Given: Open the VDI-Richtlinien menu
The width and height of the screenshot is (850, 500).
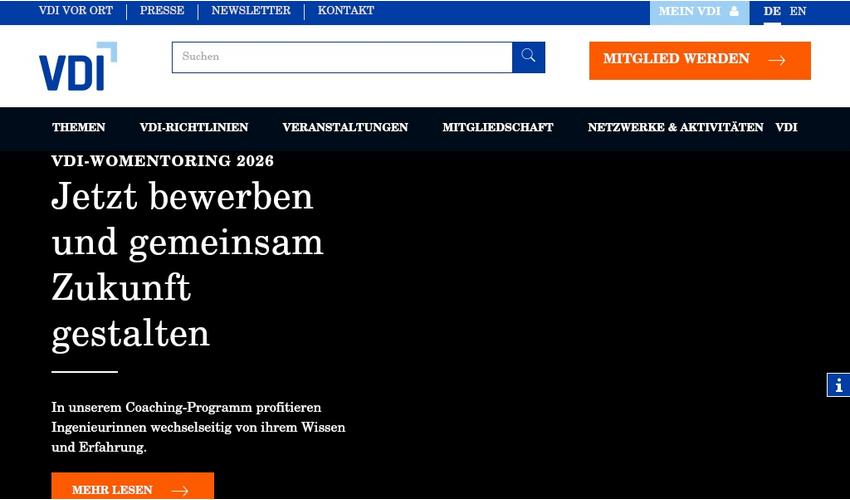Looking at the screenshot, I should [194, 127].
